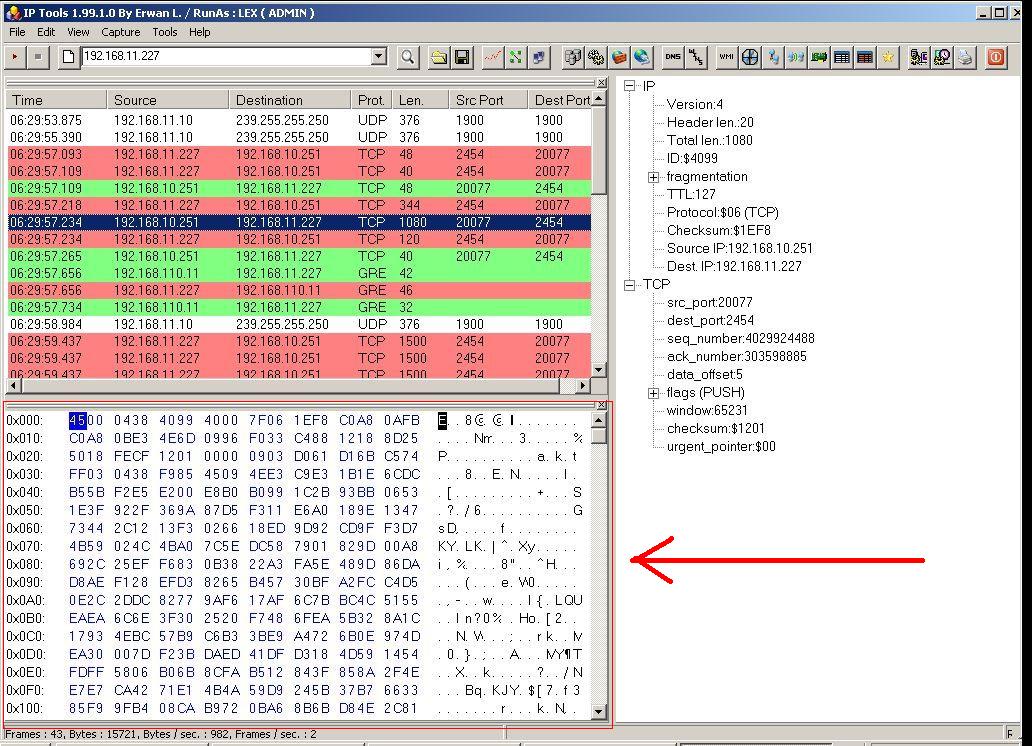
Task: Click the magnifier search icon
Action: tap(408, 57)
